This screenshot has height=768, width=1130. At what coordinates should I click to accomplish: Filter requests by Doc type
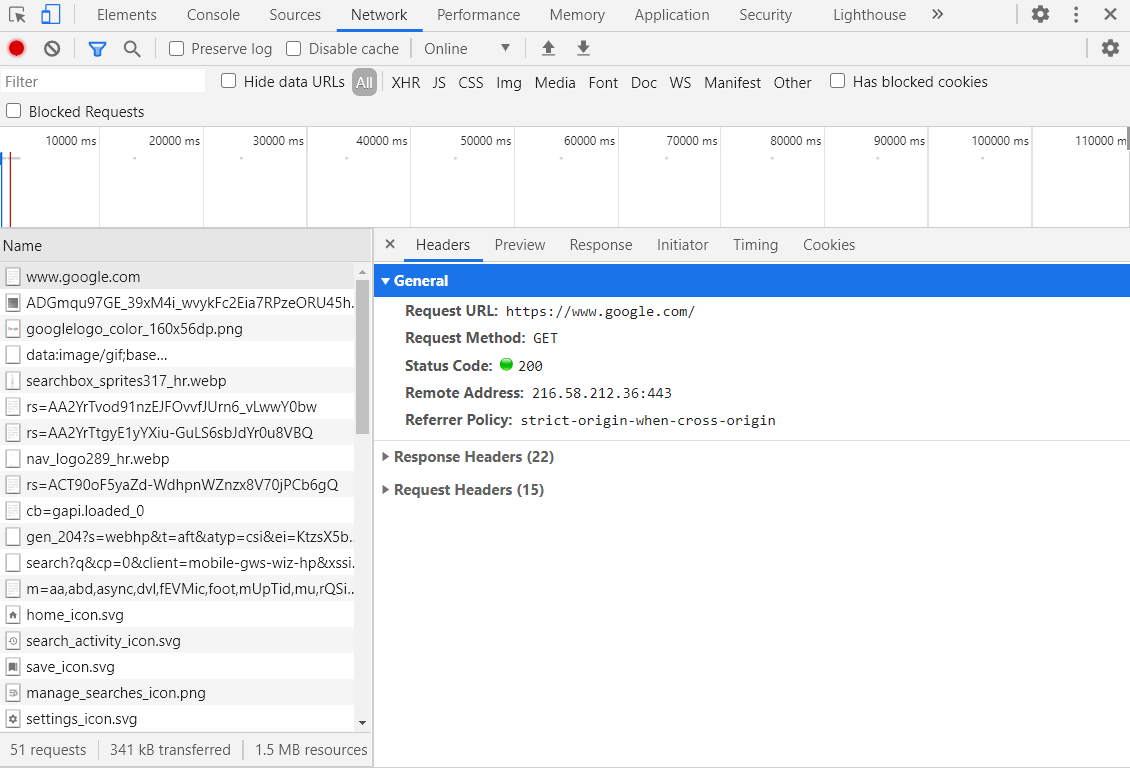tap(644, 83)
